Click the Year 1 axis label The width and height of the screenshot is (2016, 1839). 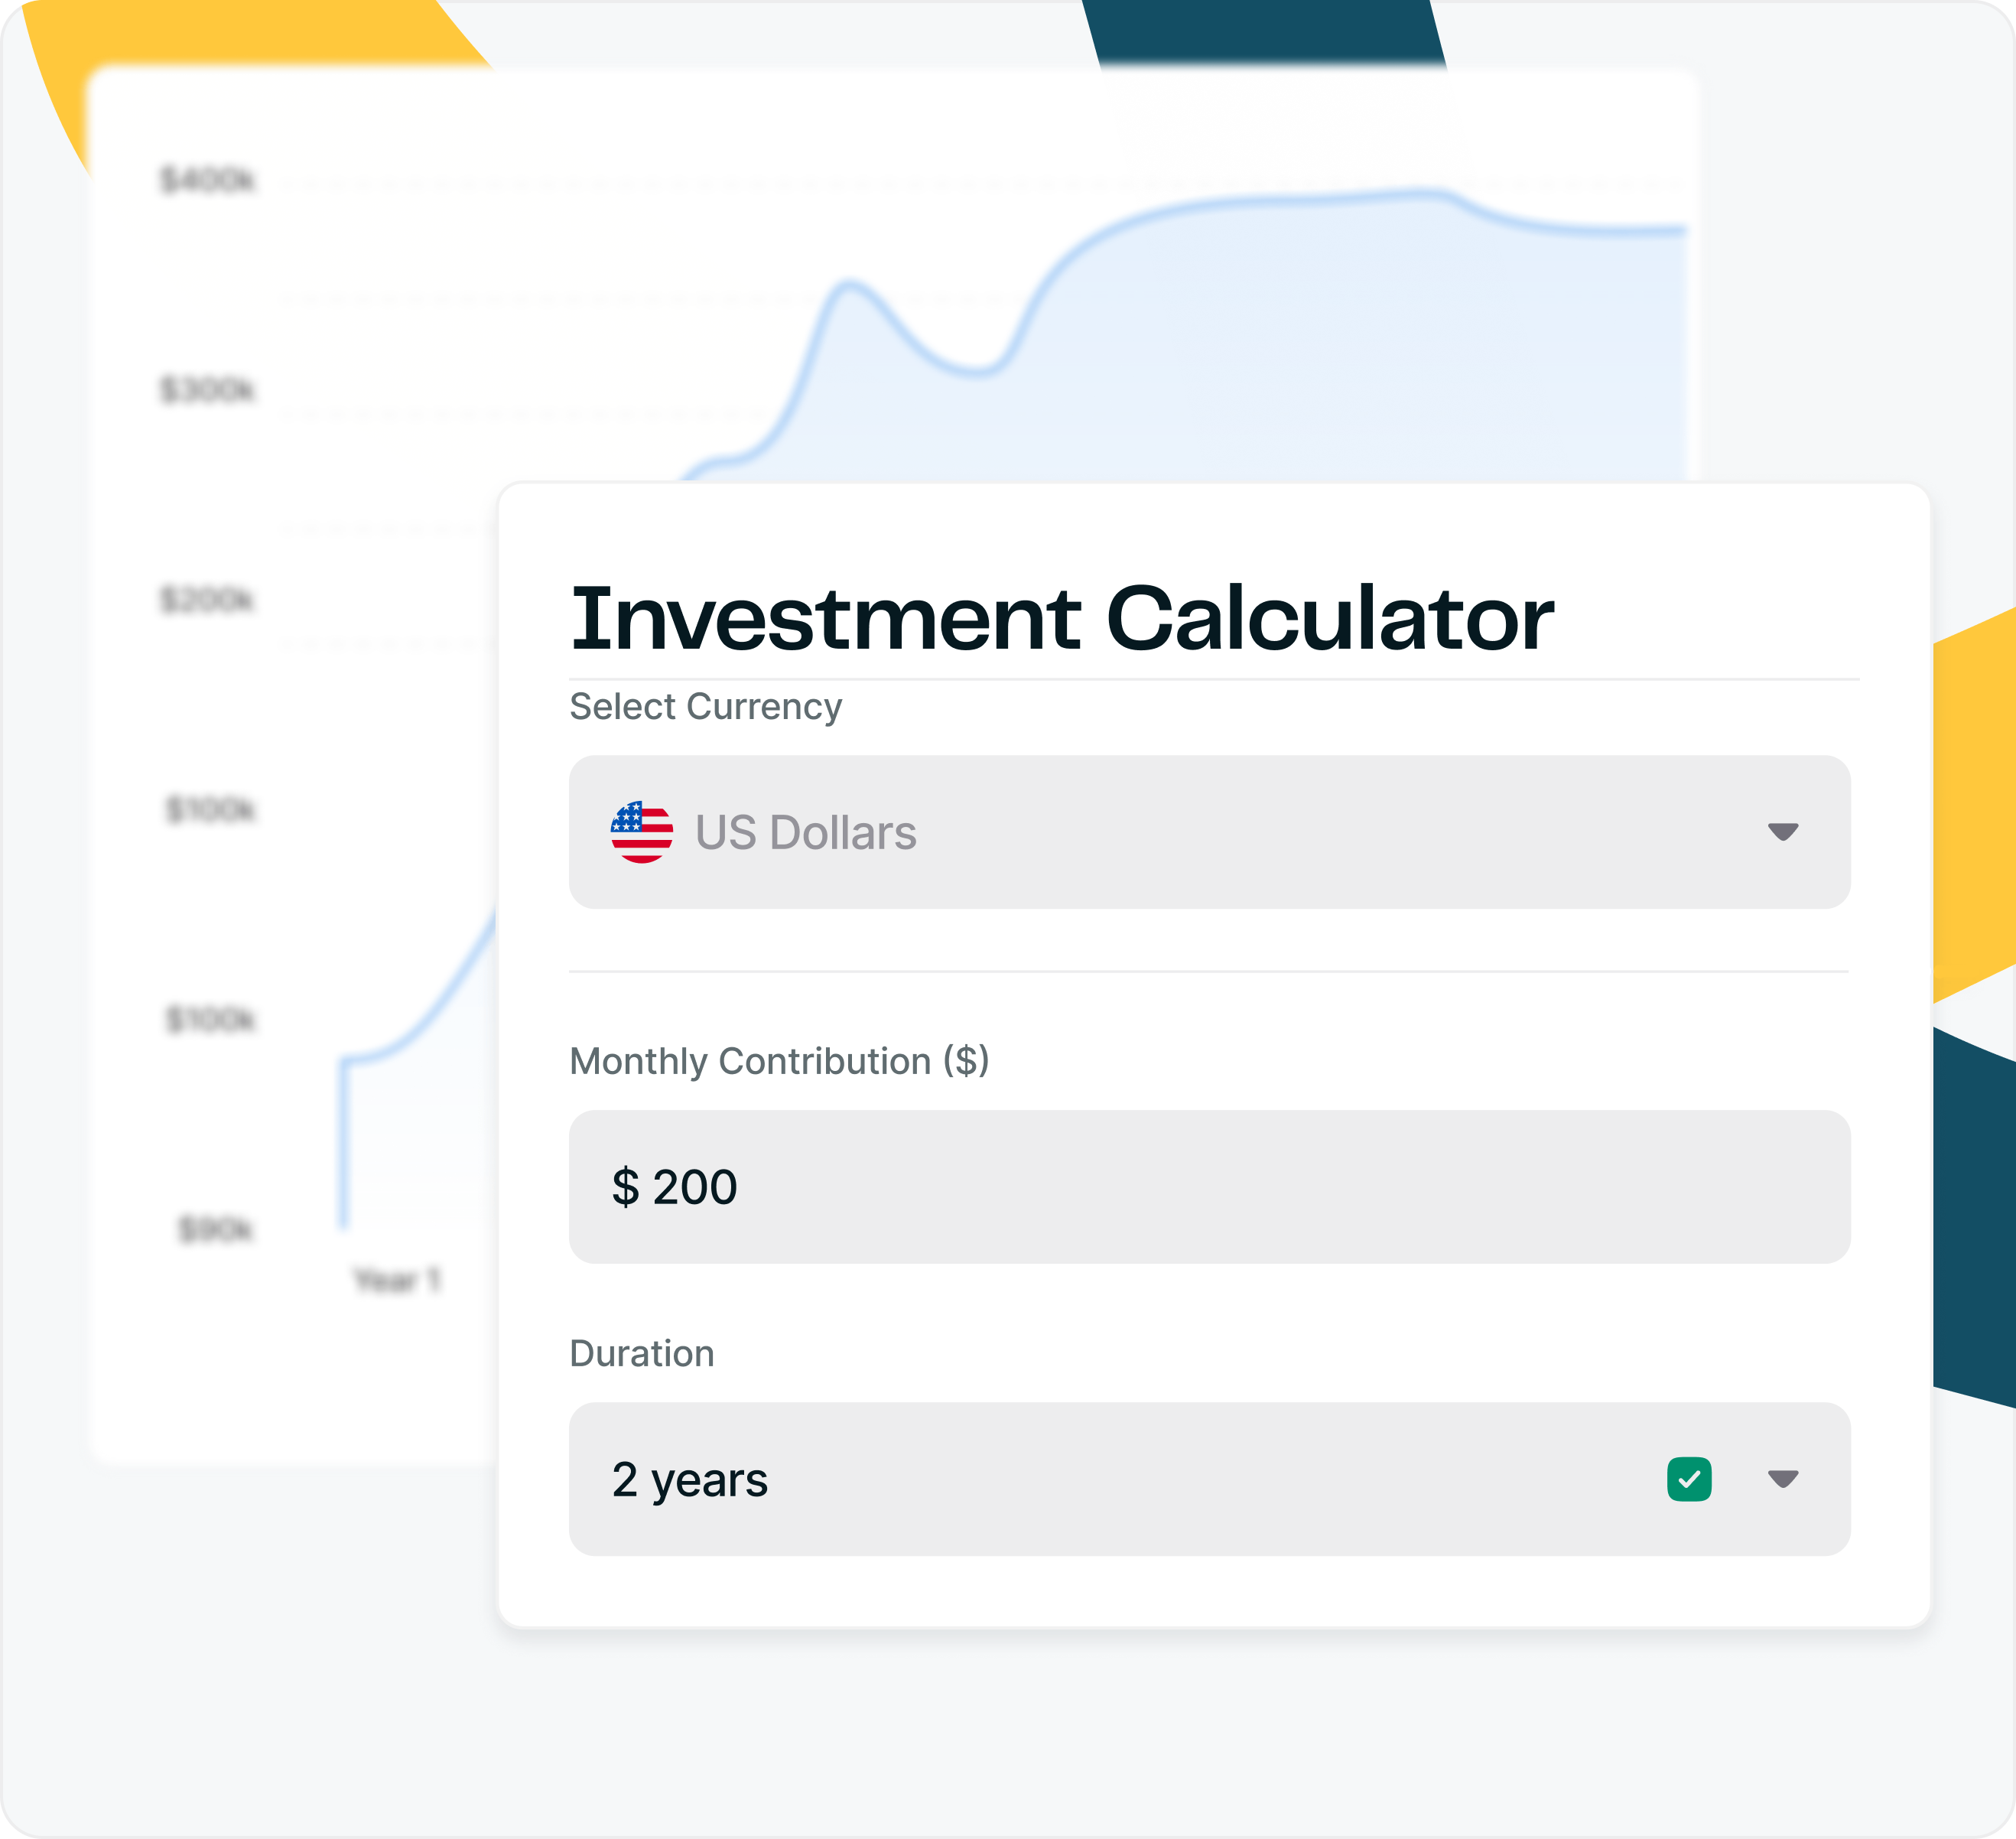[397, 1280]
